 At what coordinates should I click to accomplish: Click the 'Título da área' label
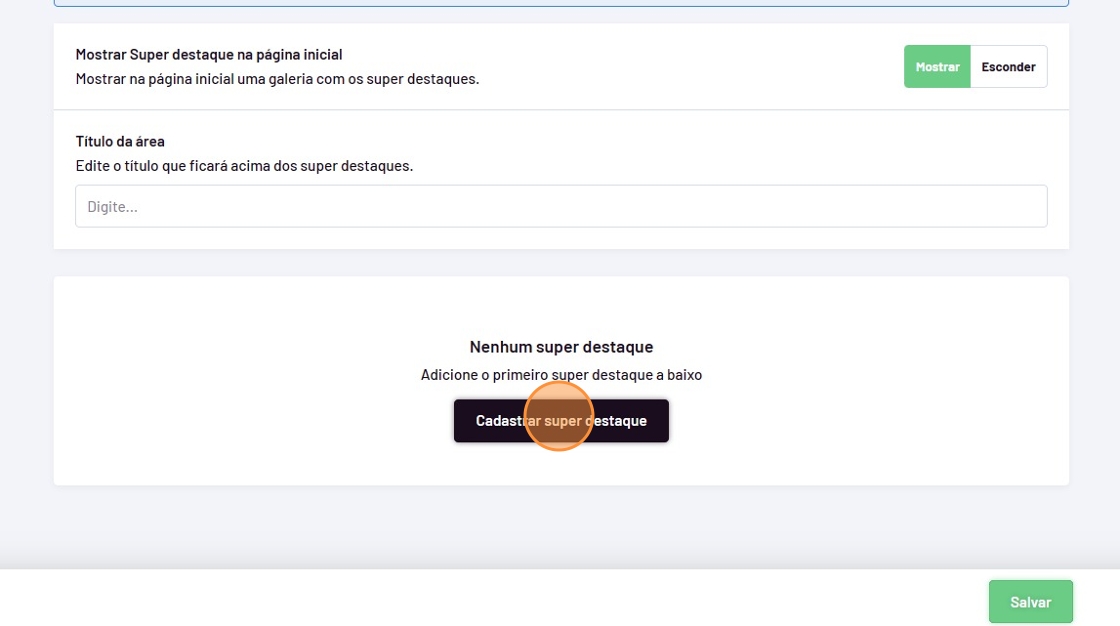(x=120, y=141)
